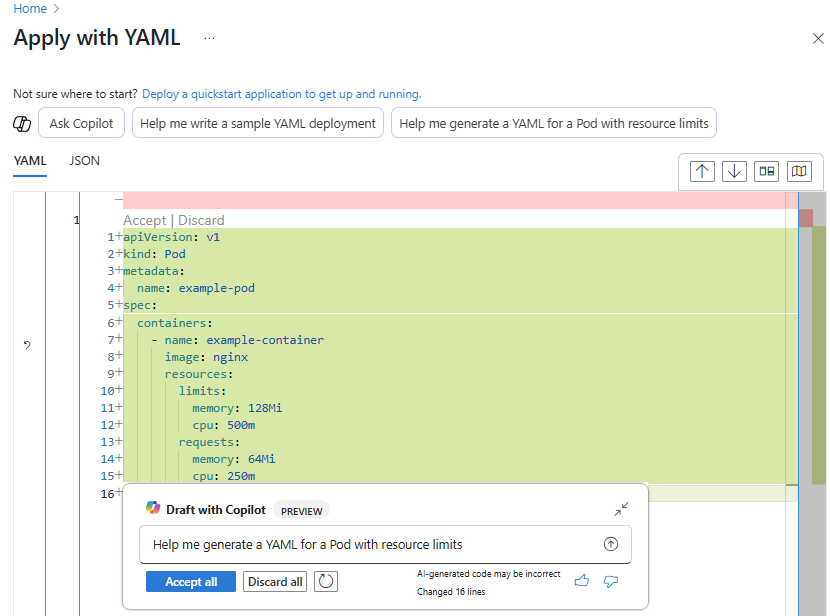Switch to the JSON tab
The image size is (830, 616).
pos(84,160)
